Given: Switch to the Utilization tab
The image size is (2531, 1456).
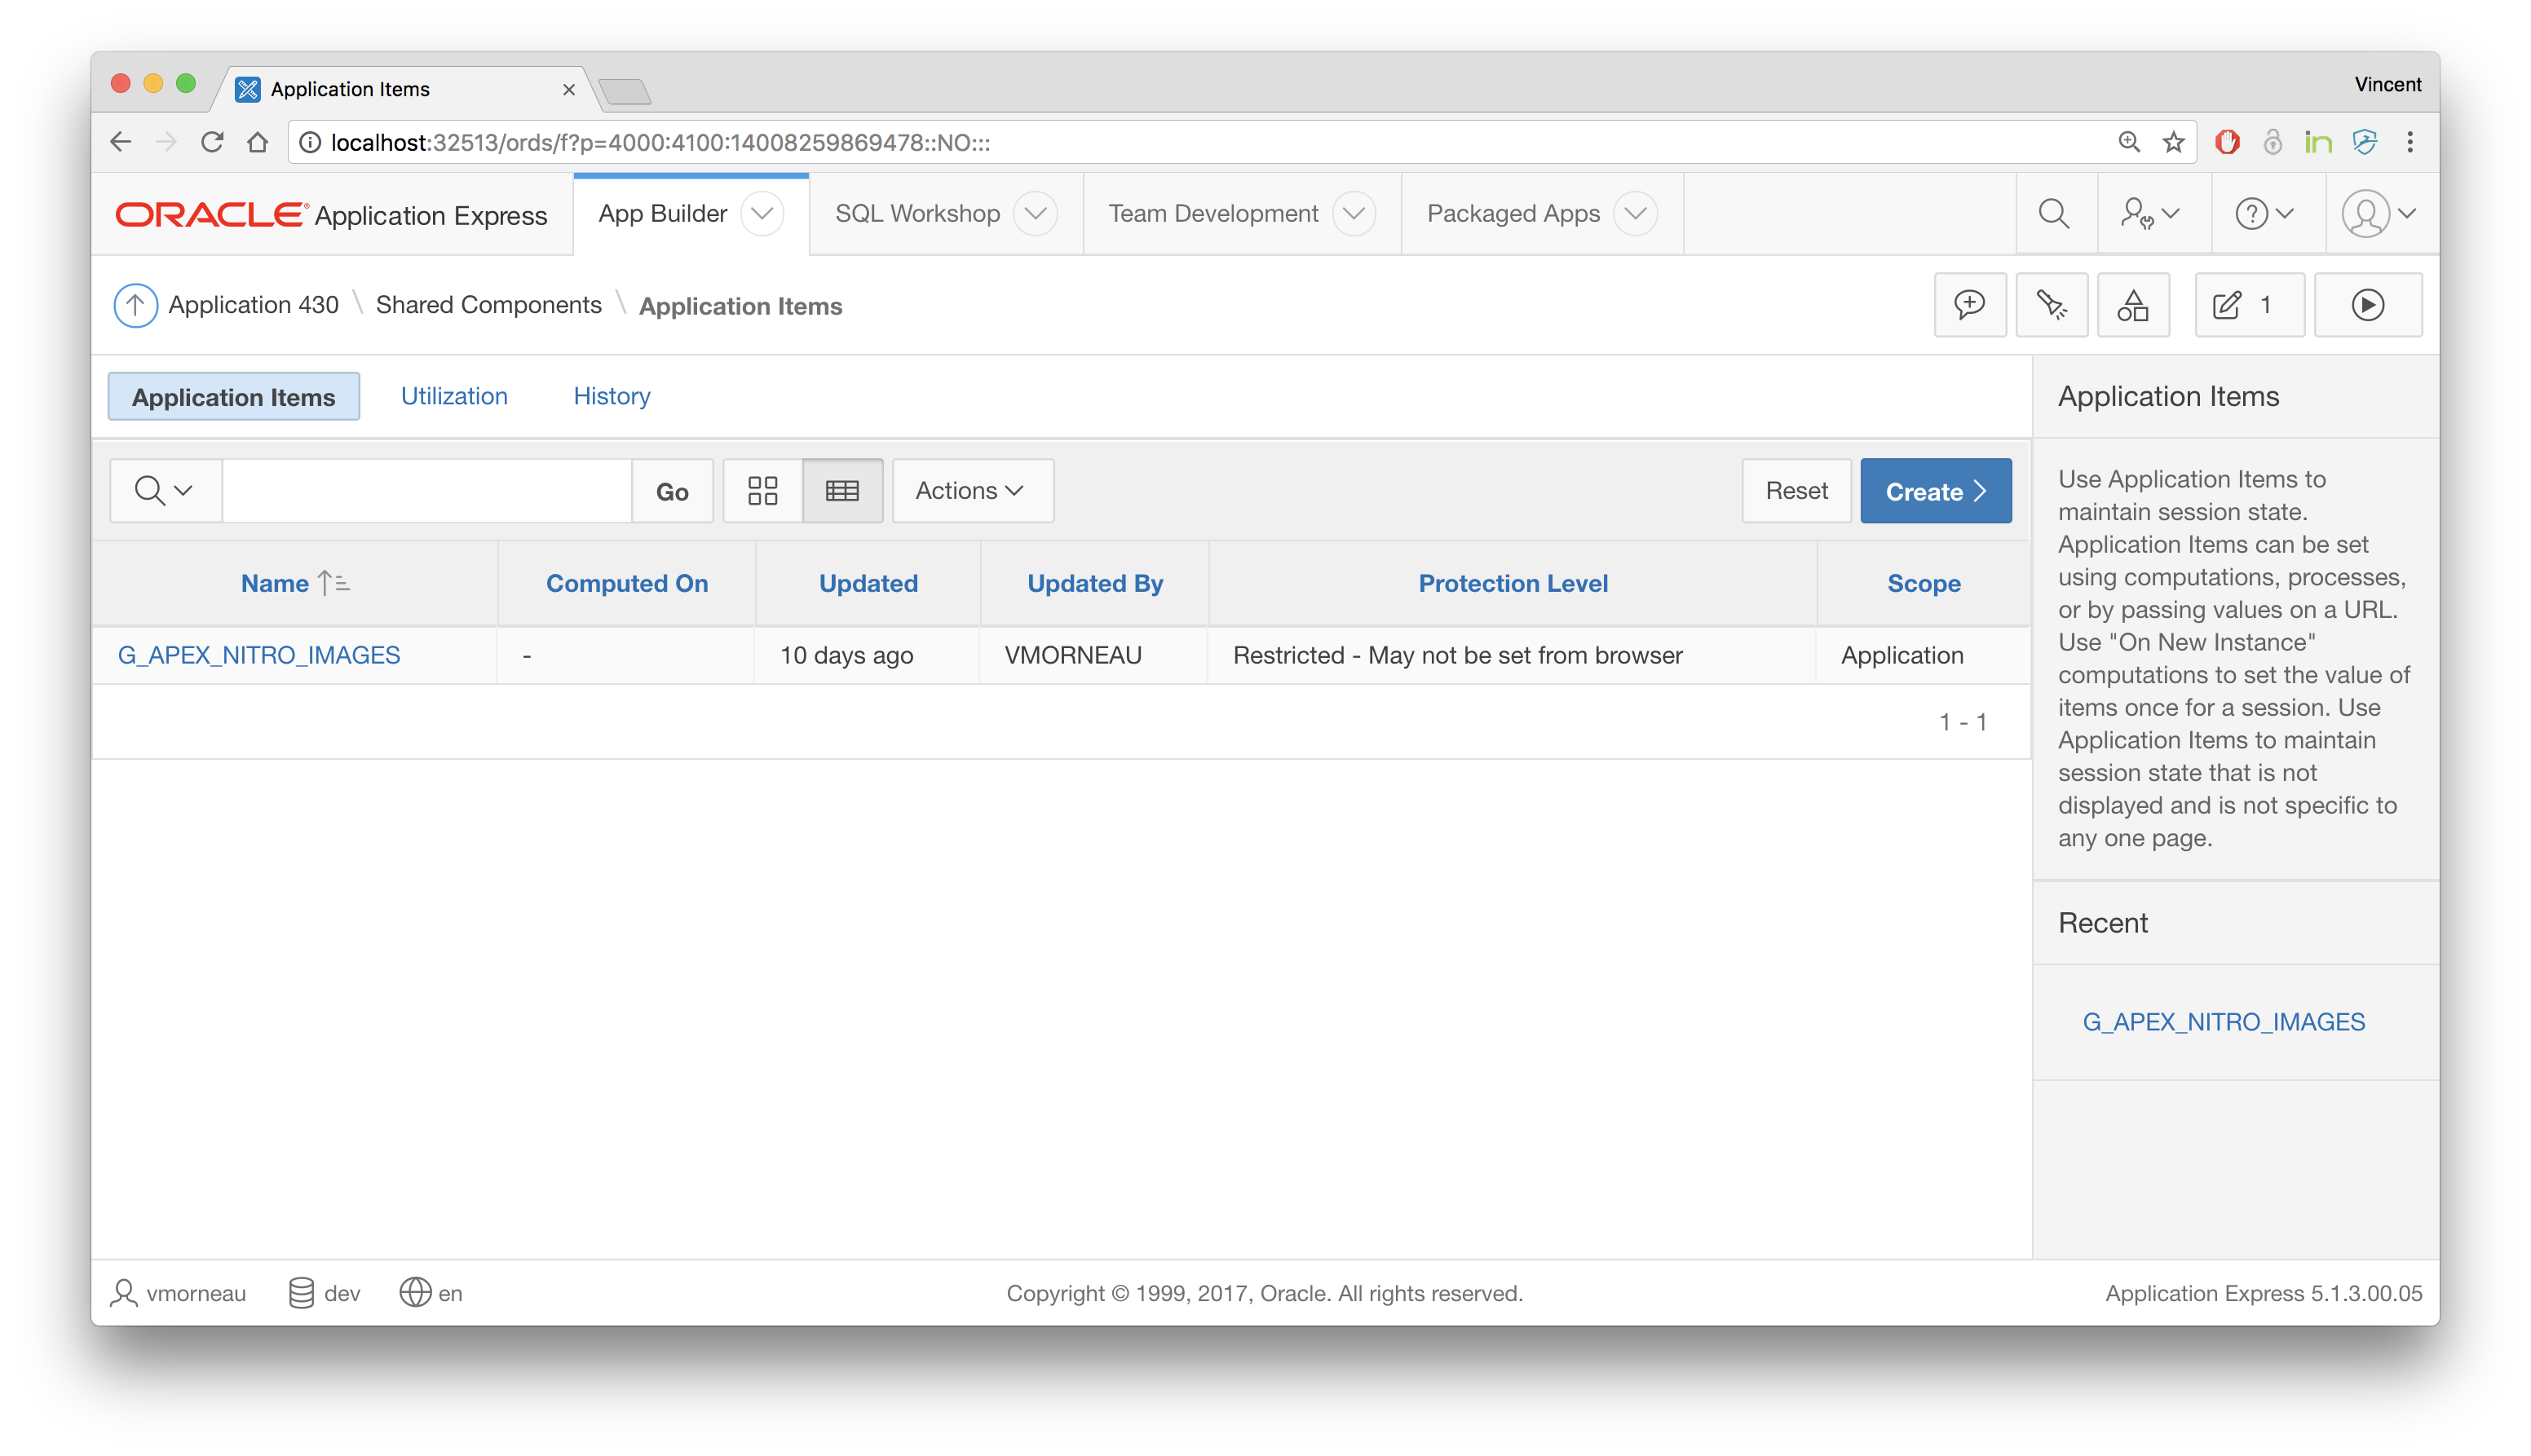Looking at the screenshot, I should (454, 396).
